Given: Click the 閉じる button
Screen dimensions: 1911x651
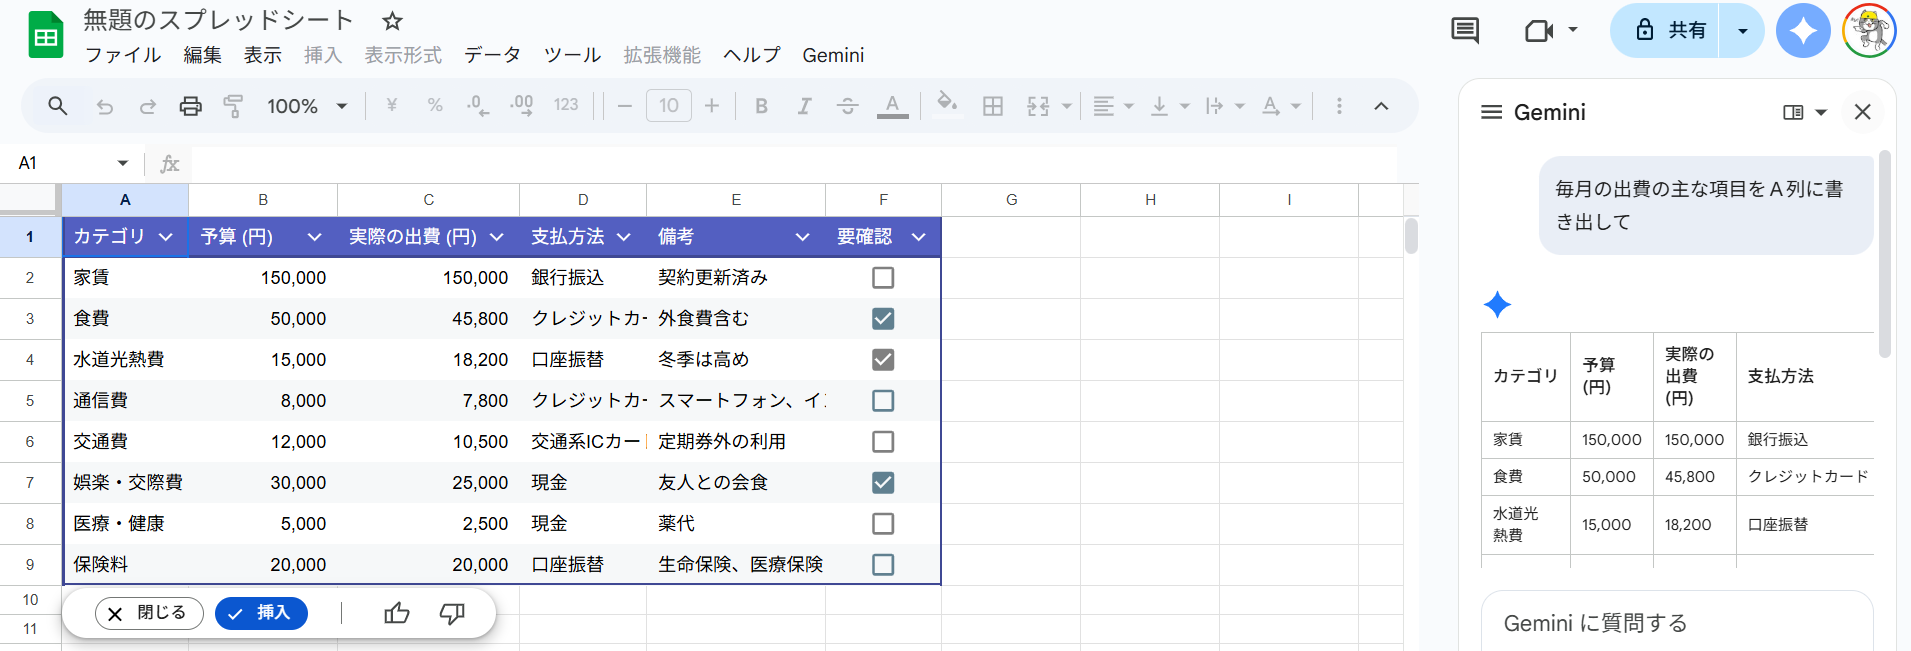Looking at the screenshot, I should point(149,613).
